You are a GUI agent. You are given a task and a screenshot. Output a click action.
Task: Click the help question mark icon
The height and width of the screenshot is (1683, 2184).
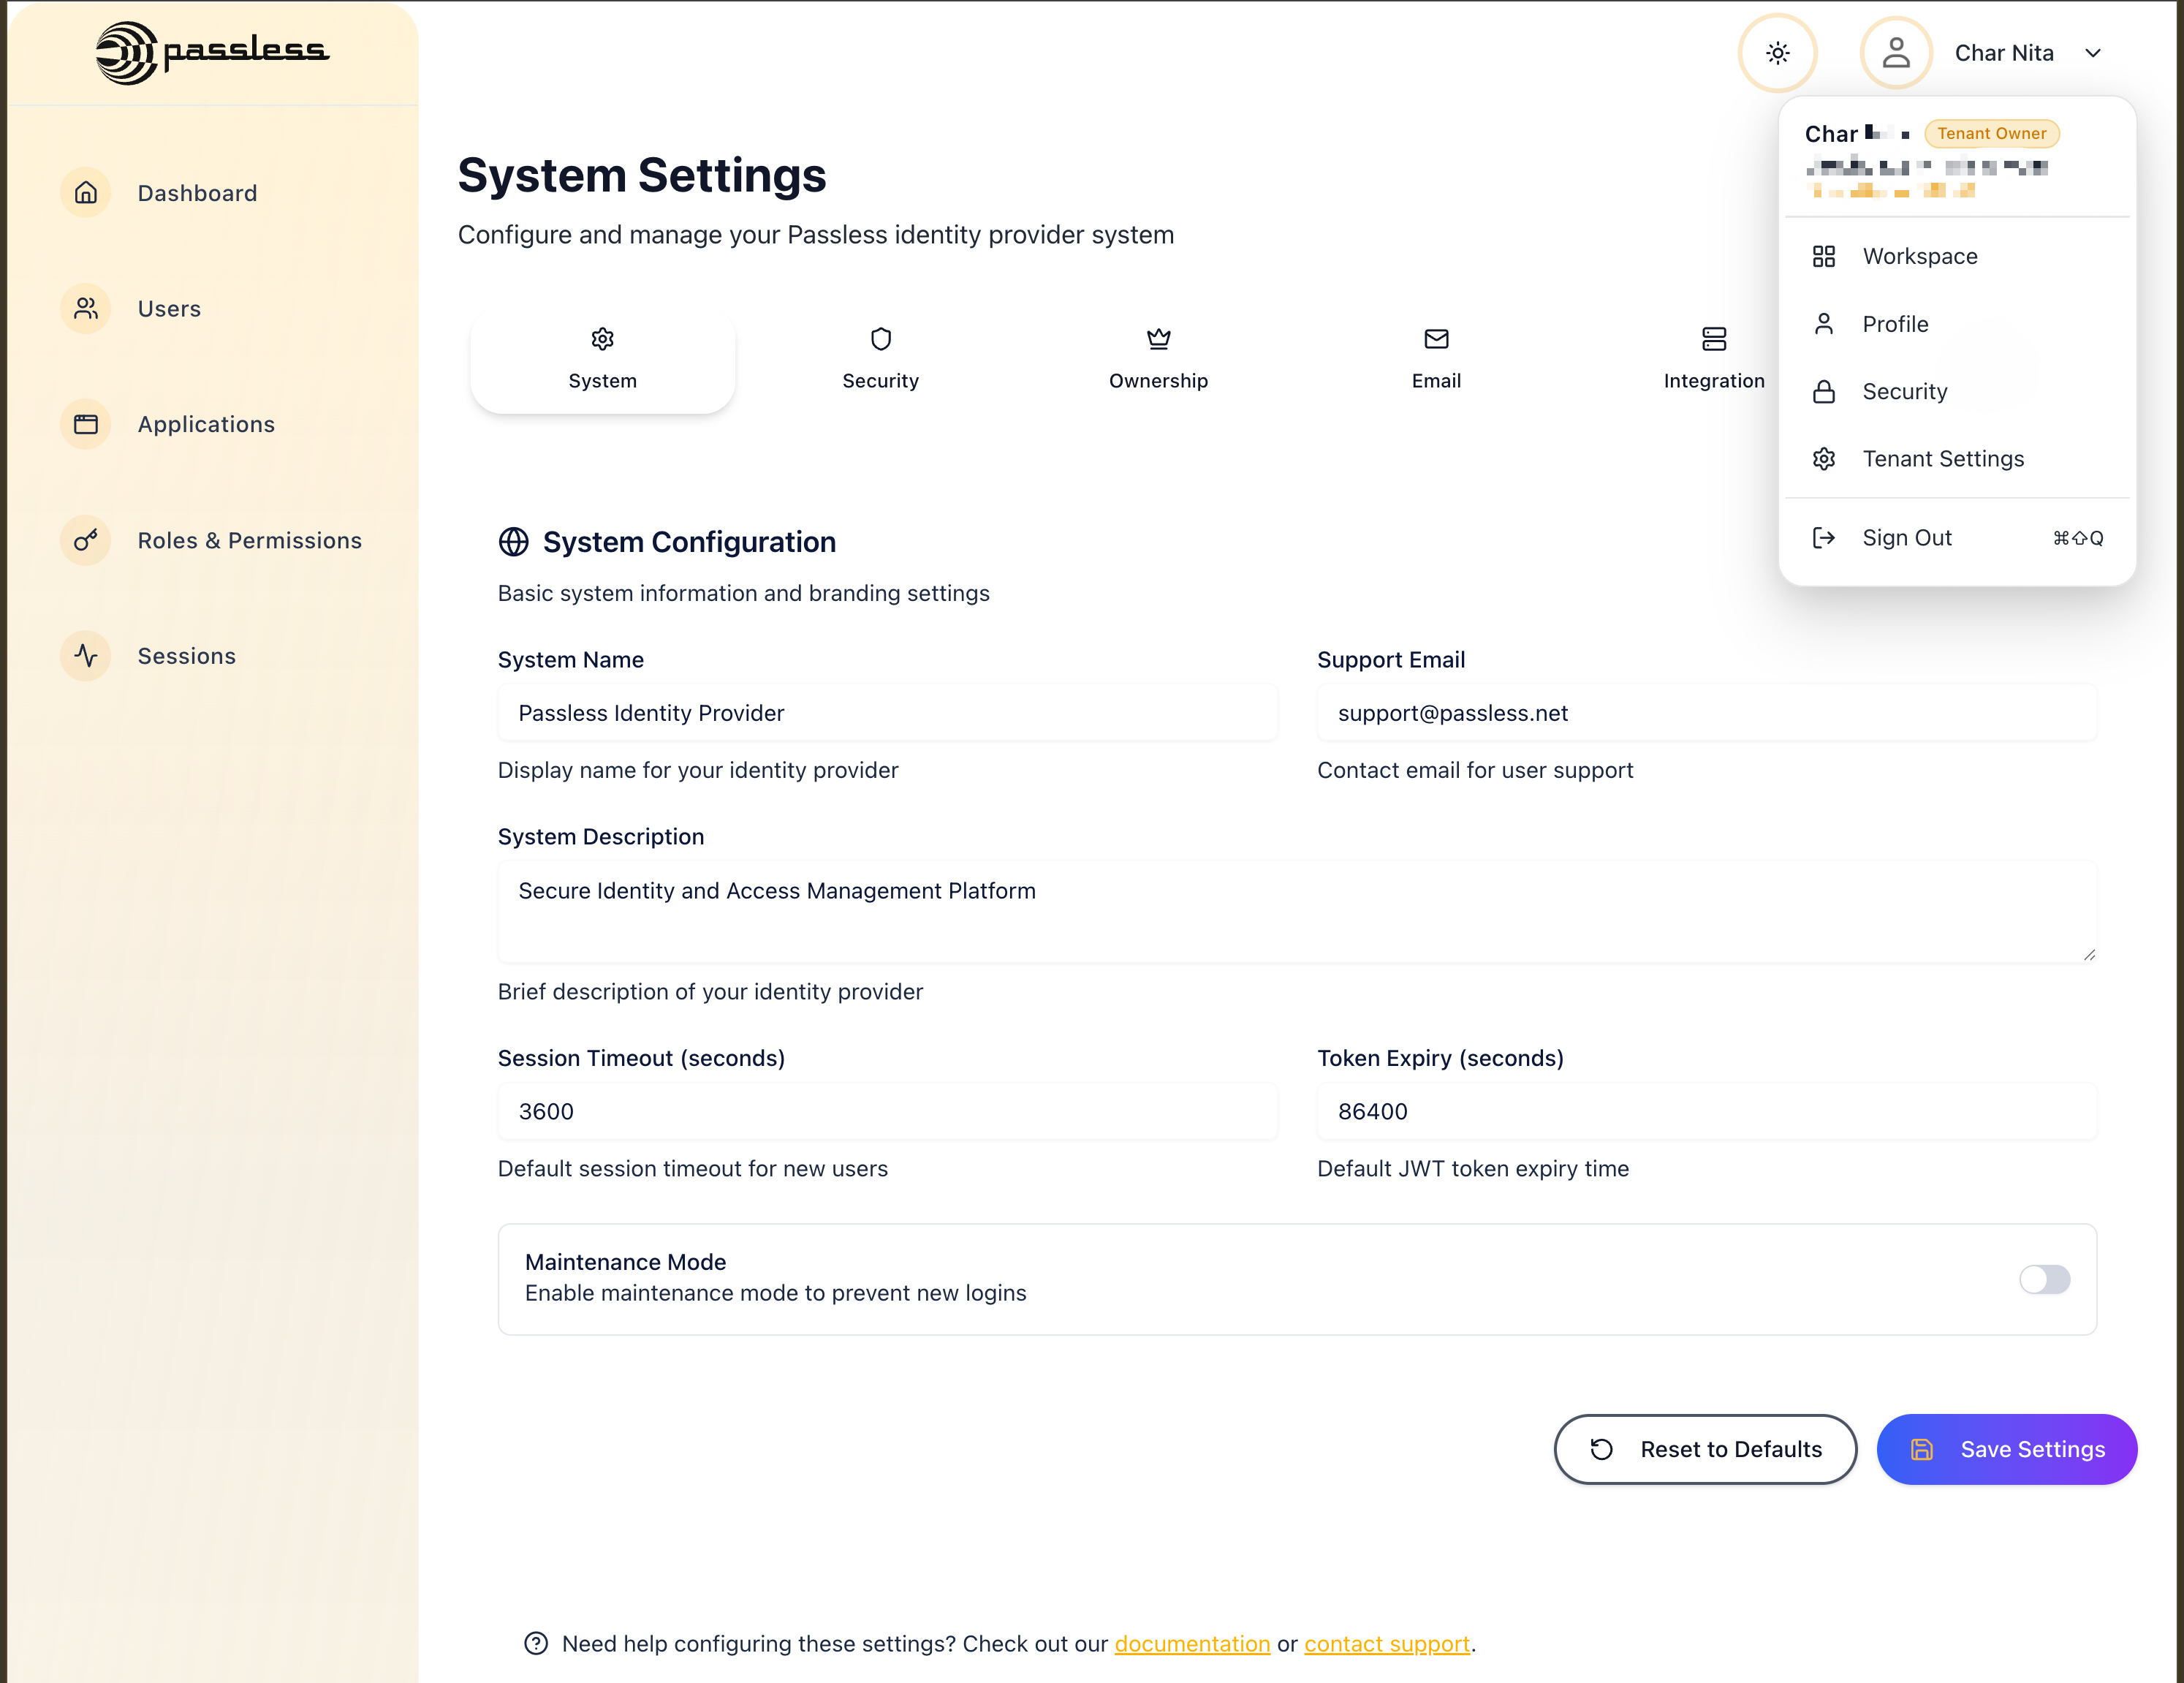pos(536,1644)
